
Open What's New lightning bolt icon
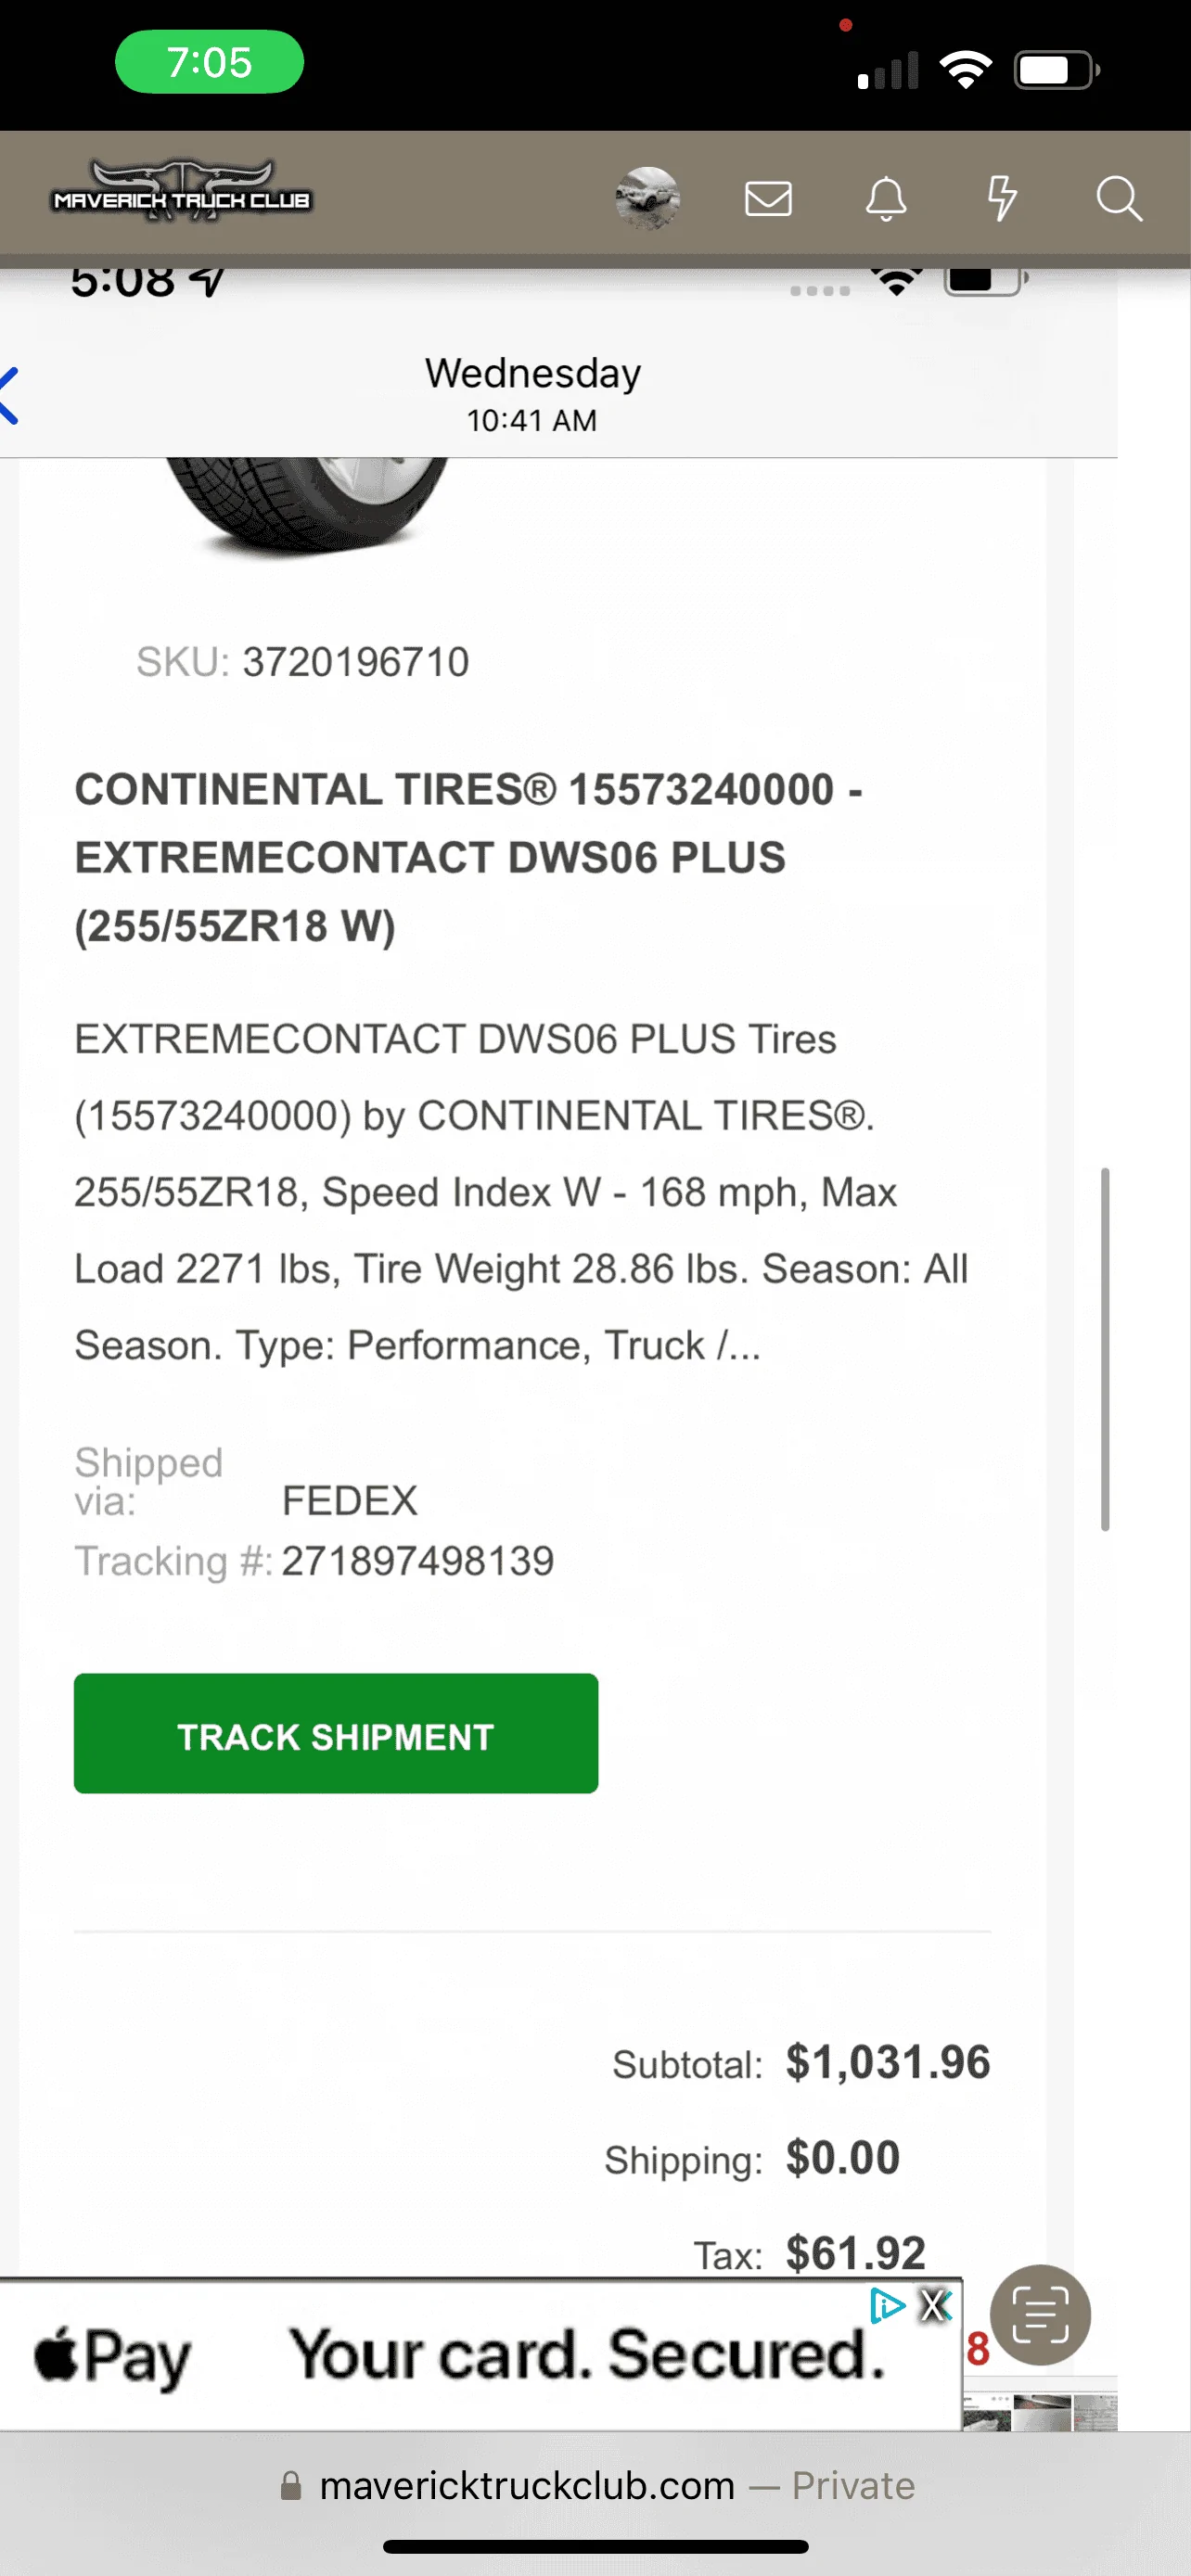coord(1001,198)
